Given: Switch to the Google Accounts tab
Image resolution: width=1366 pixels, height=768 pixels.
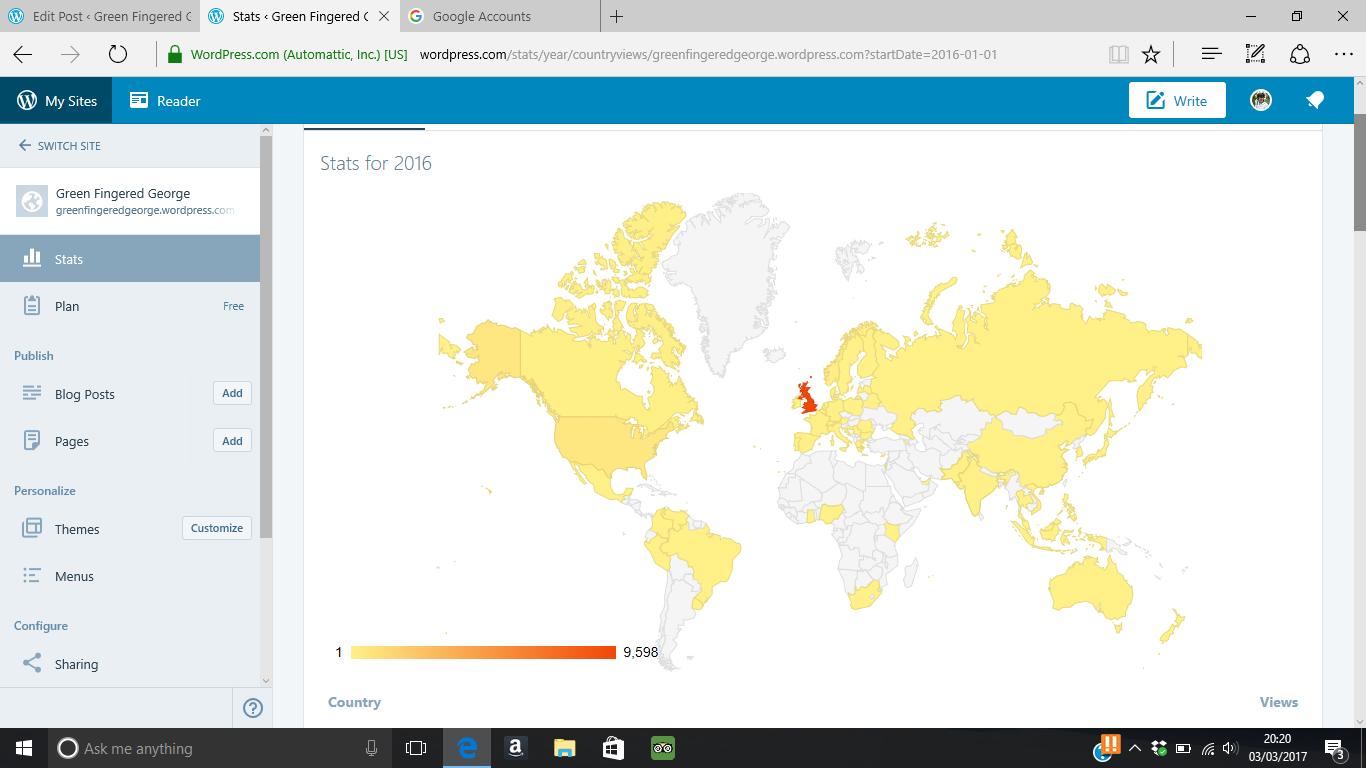Looking at the screenshot, I should click(x=481, y=17).
